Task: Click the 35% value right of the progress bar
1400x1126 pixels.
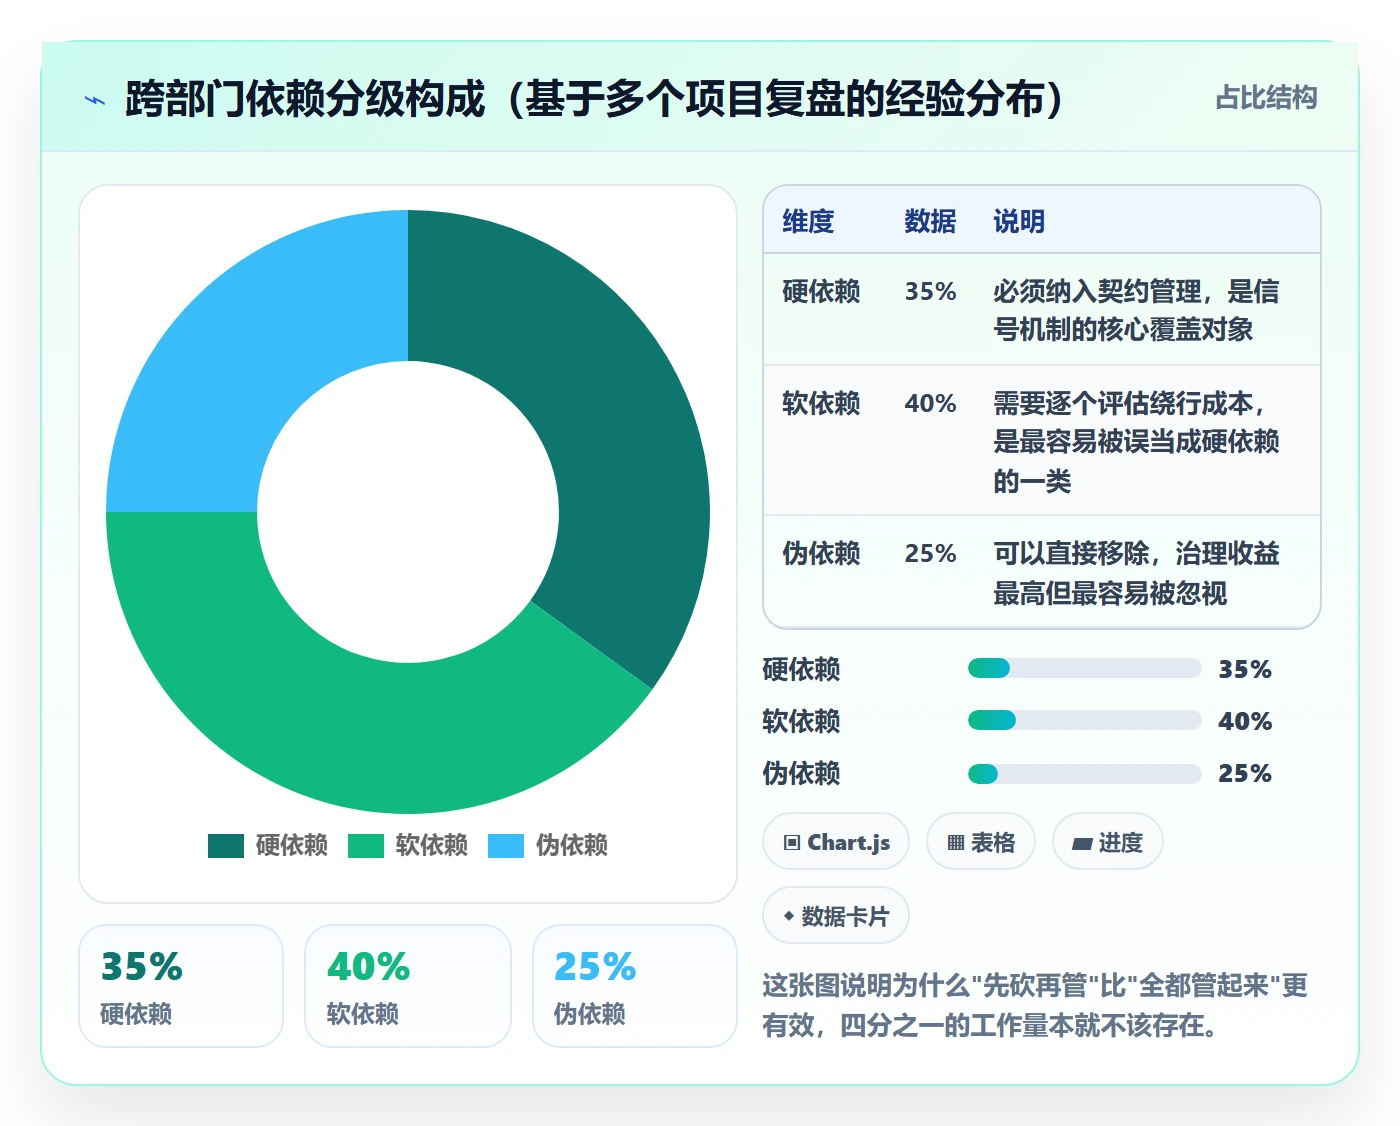Action: pyautogui.click(x=1245, y=669)
